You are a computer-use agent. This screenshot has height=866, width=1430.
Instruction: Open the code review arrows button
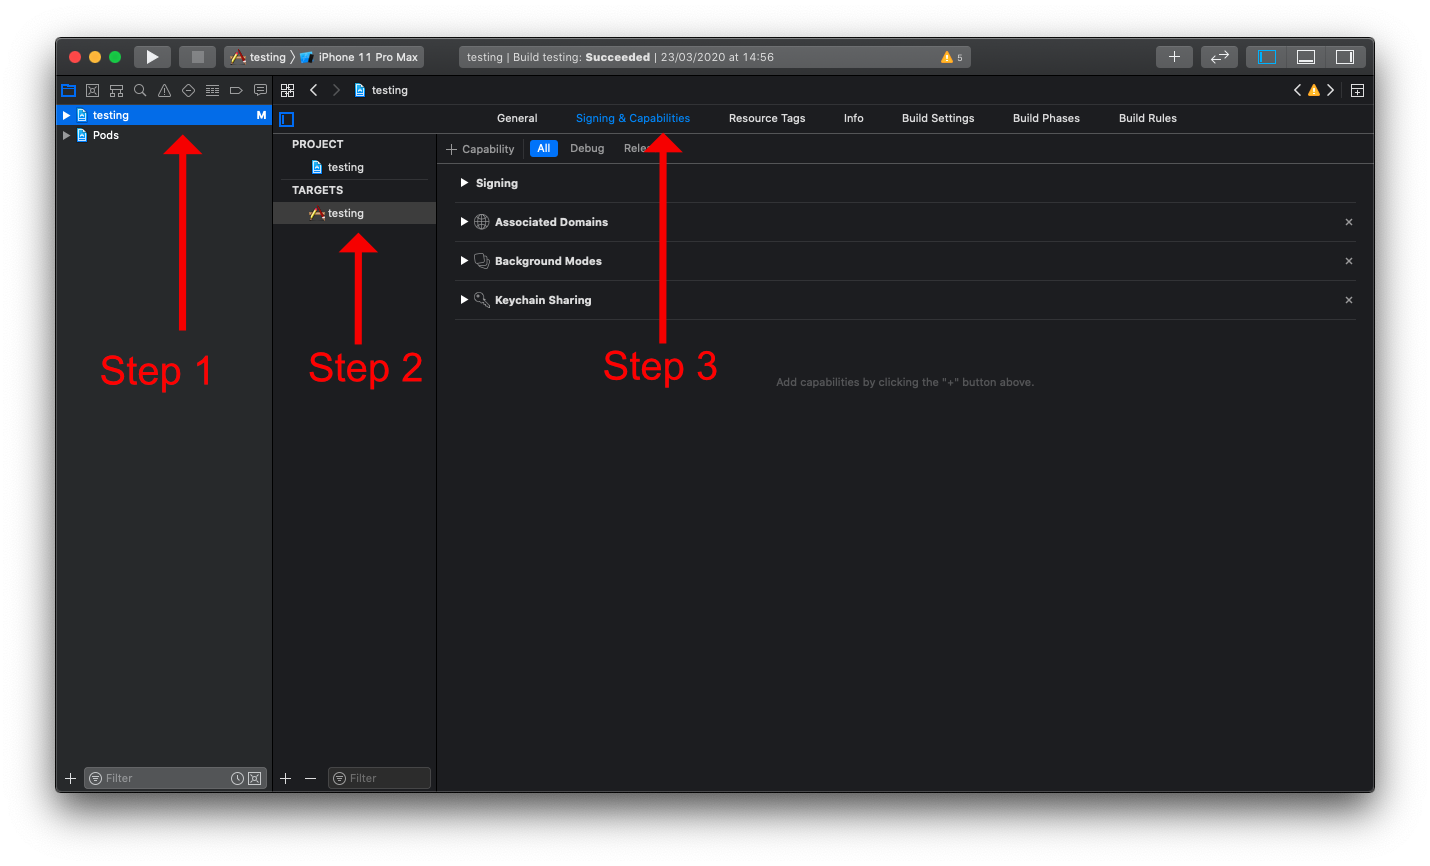[x=1219, y=57]
